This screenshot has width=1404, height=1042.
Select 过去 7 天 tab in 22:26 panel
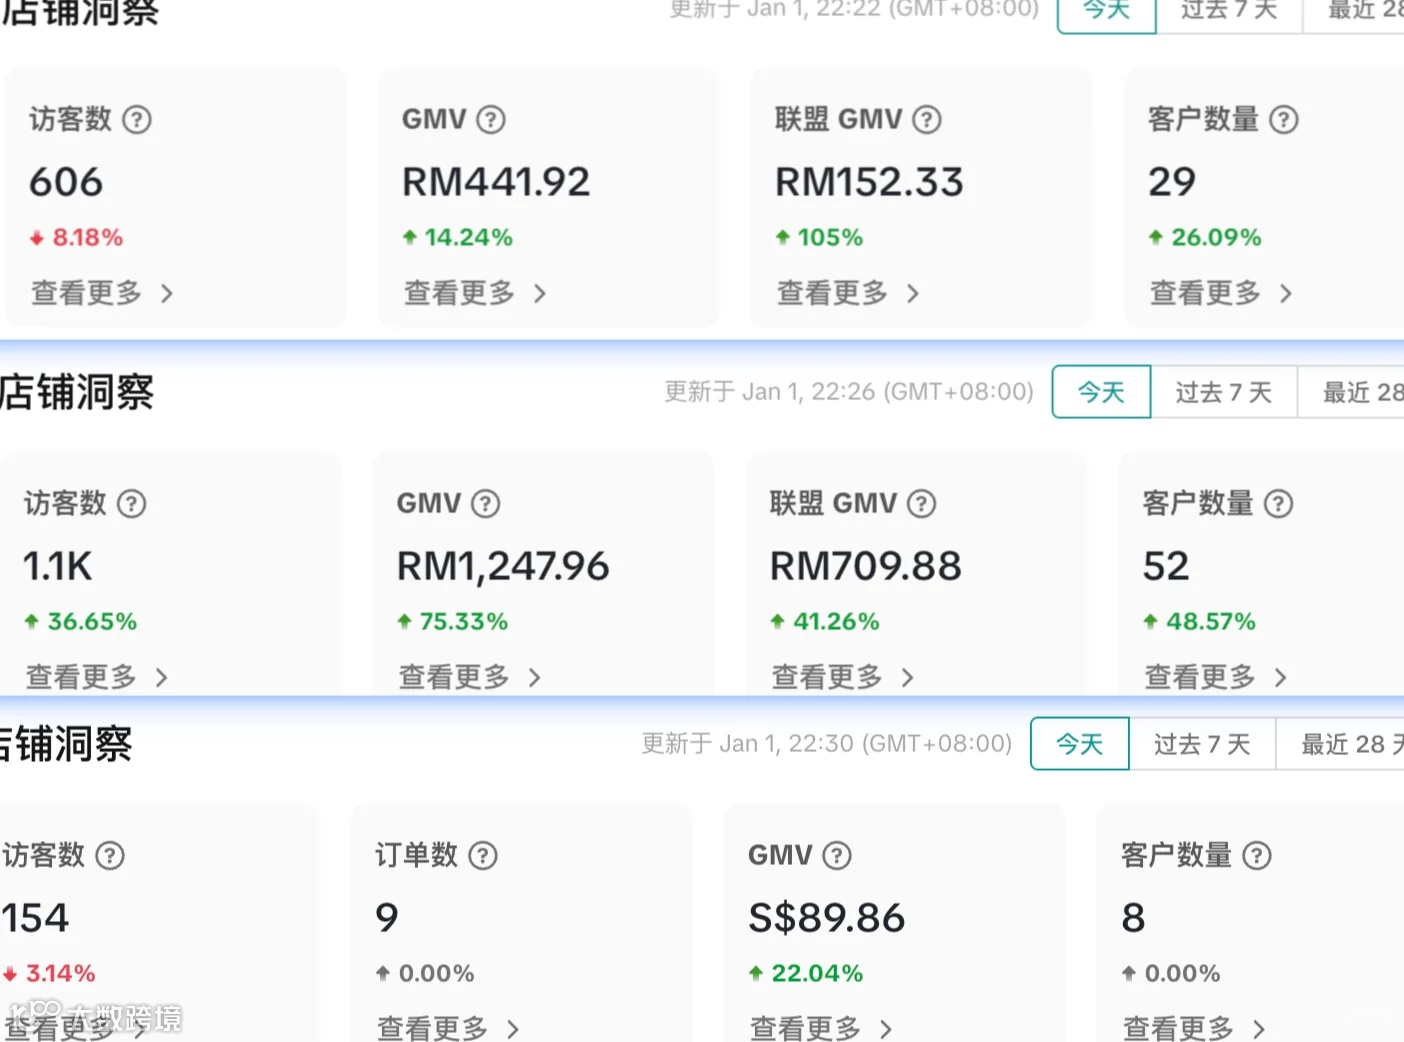(x=1224, y=392)
